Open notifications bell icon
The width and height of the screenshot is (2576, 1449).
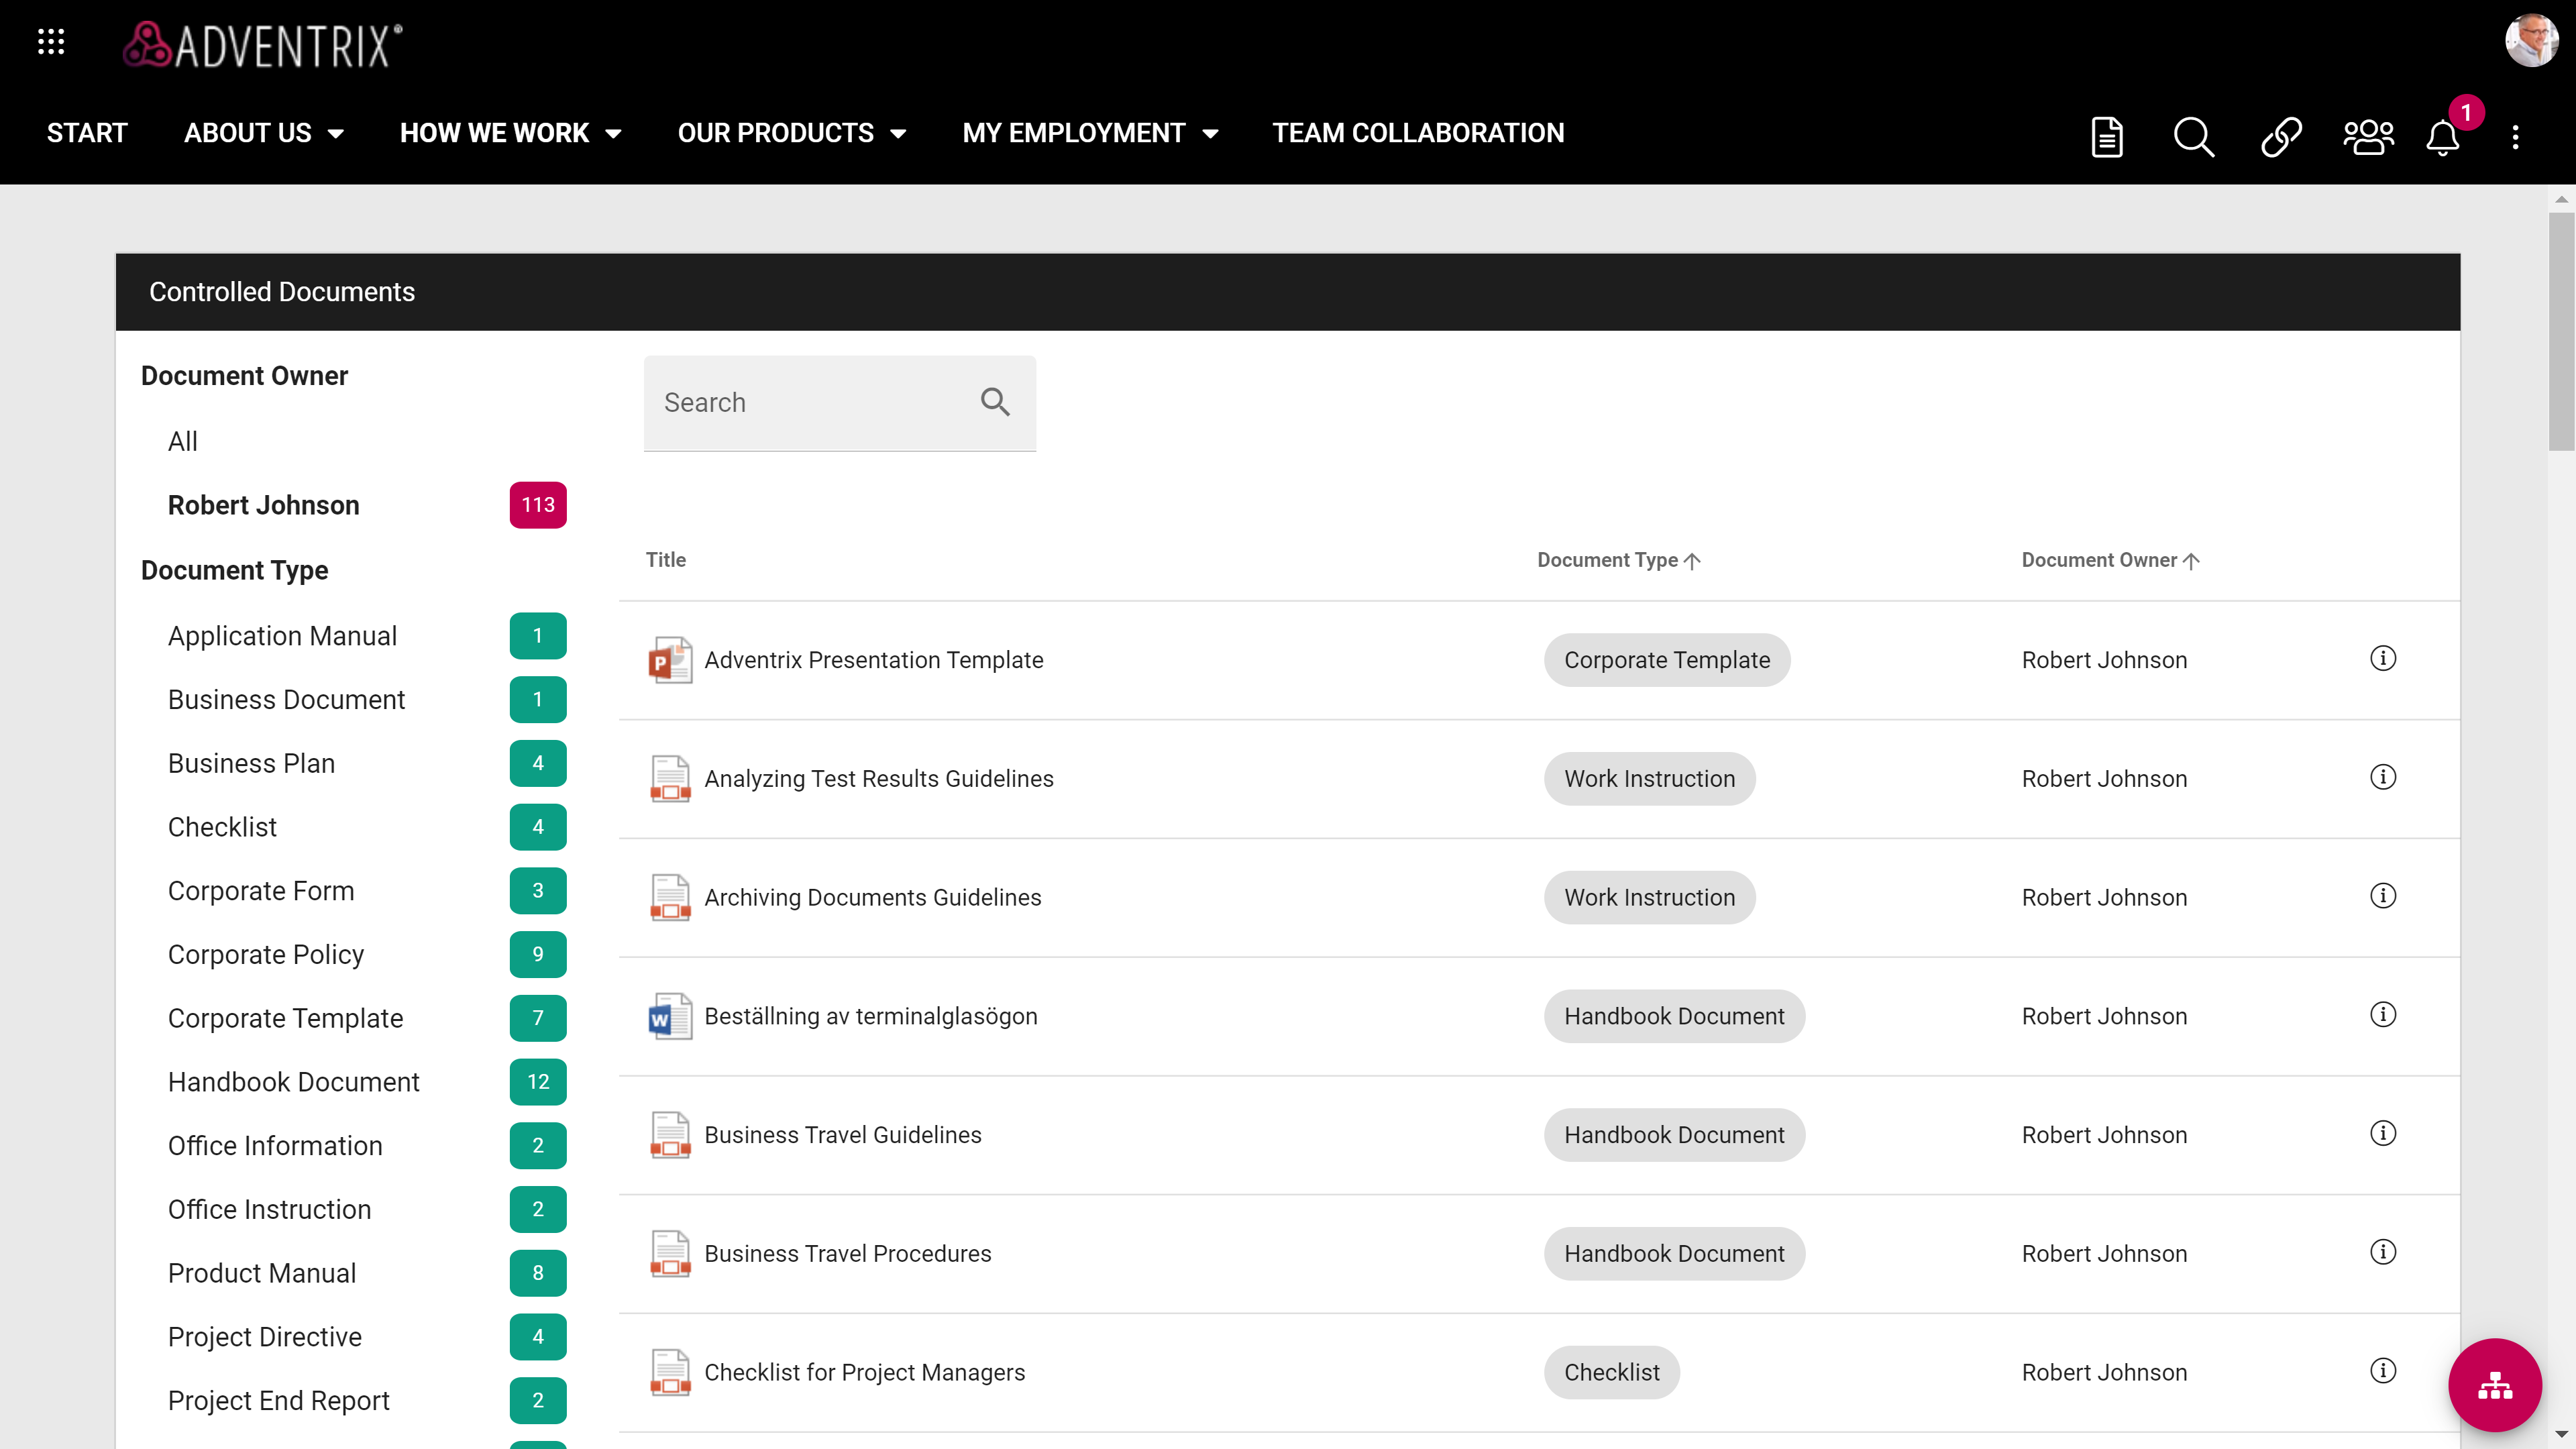[2442, 137]
